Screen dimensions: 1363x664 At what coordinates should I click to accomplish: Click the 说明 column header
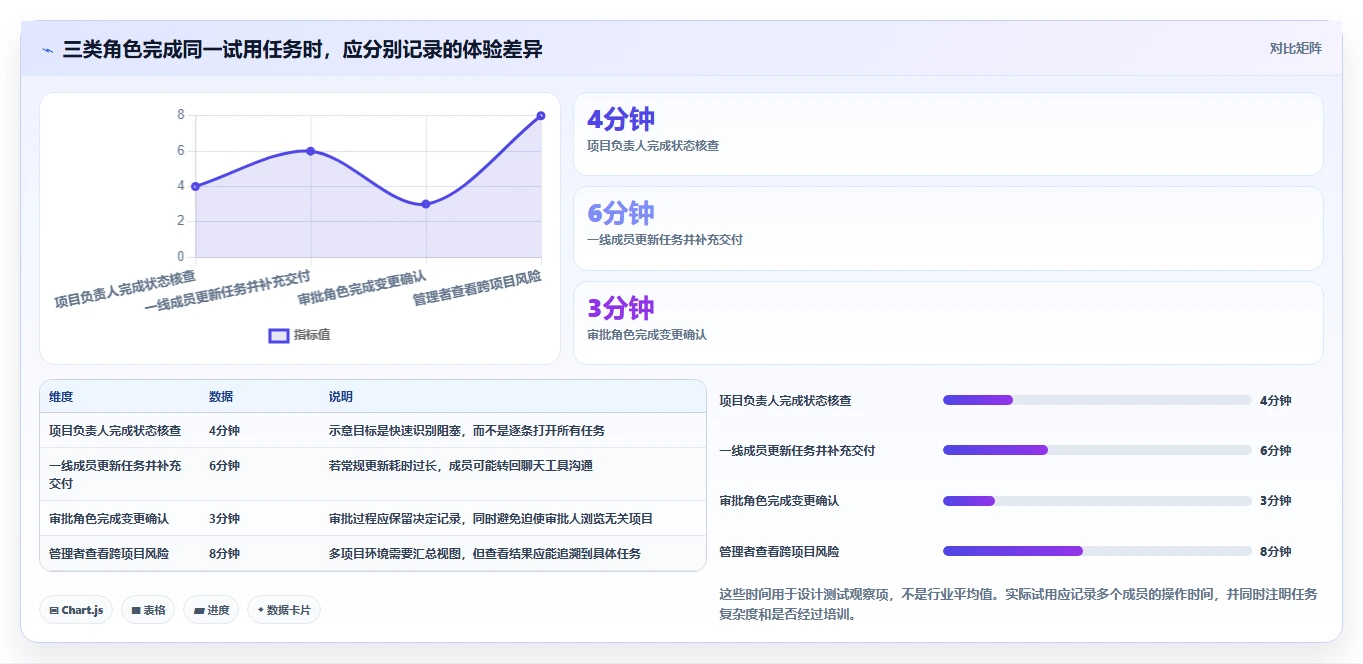tap(341, 397)
